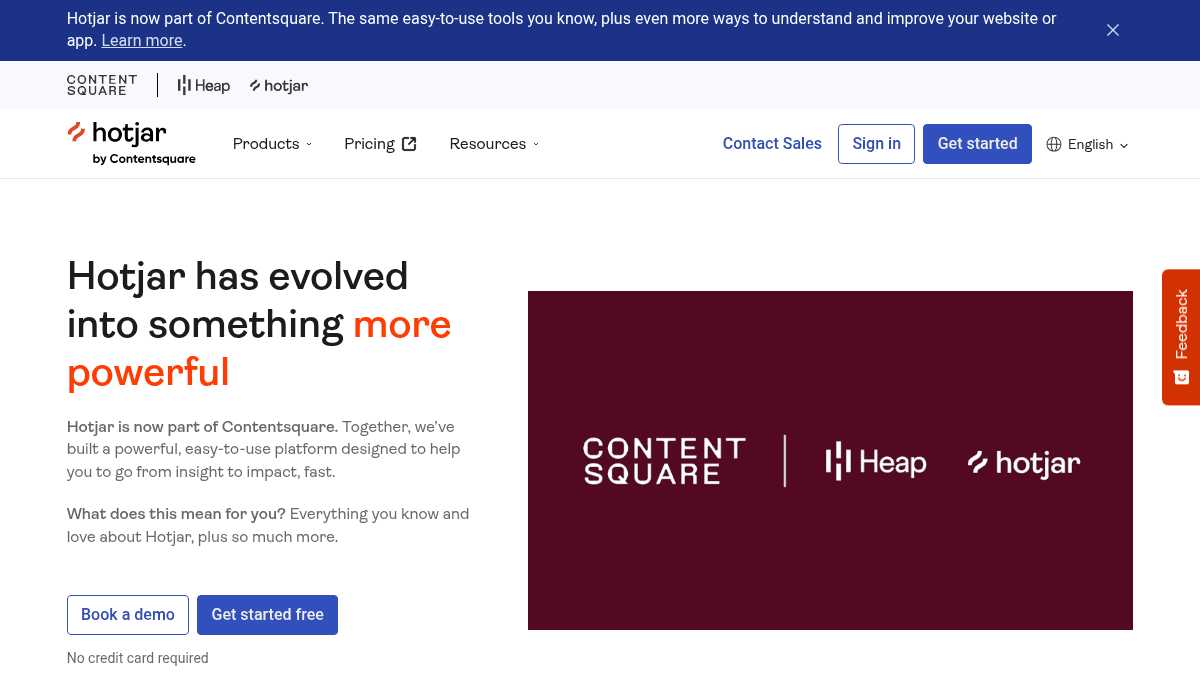Follow the Learn more link in banner

(x=142, y=41)
